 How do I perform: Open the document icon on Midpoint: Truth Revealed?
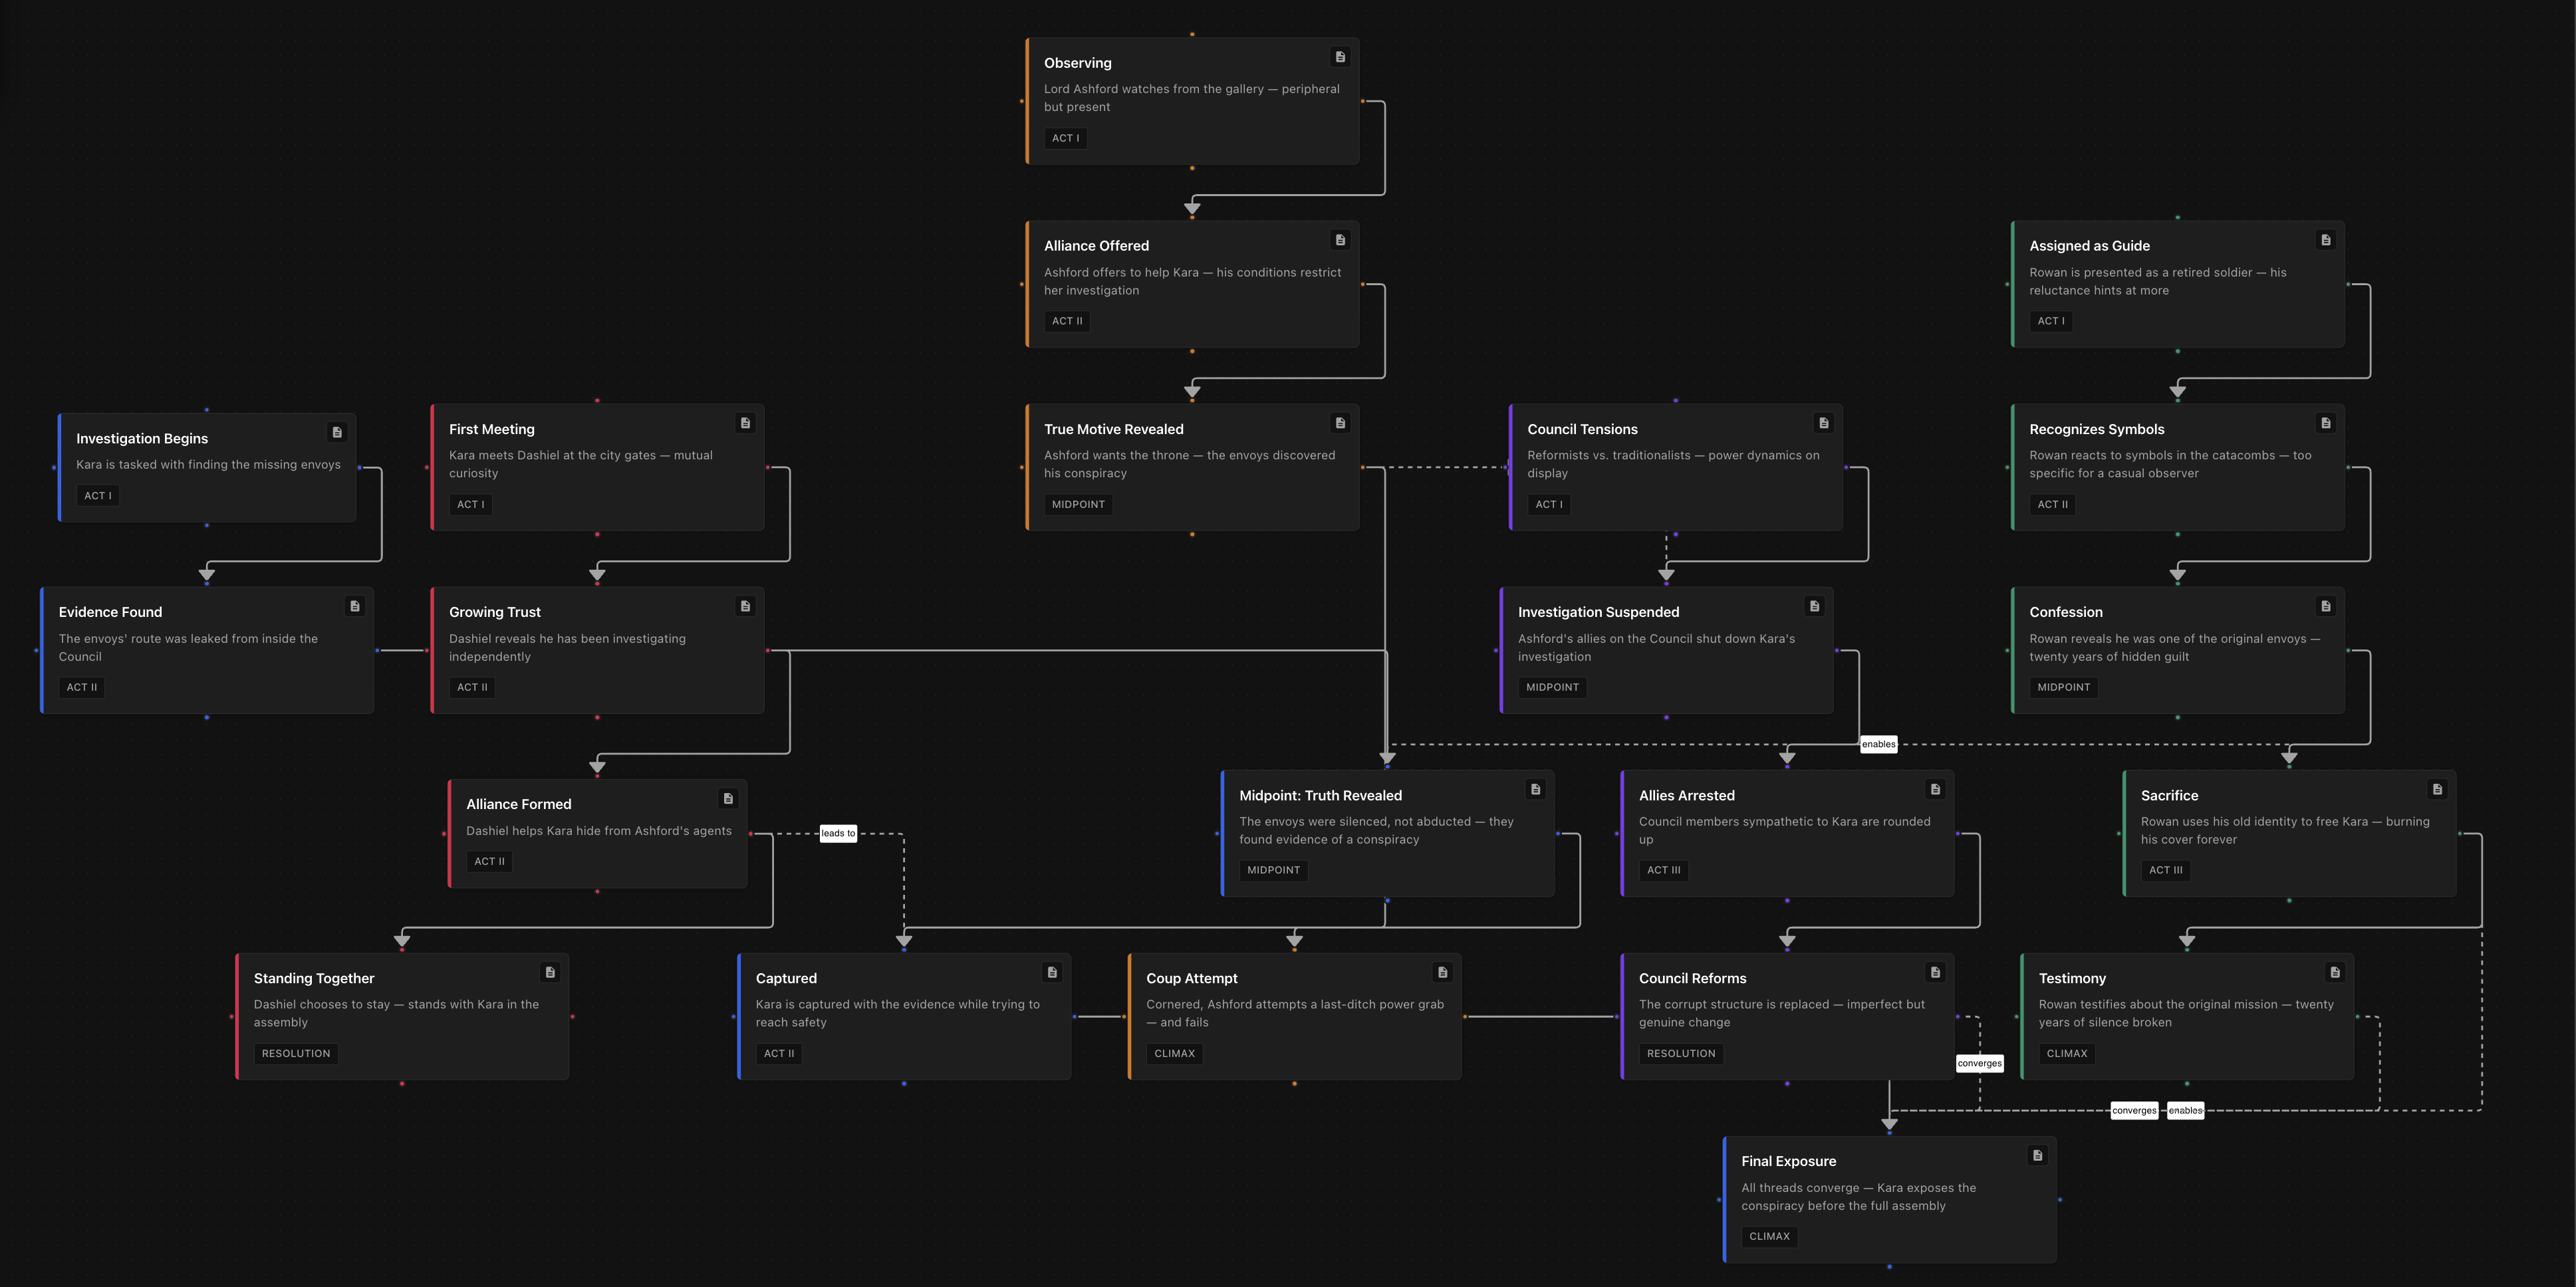coord(1535,789)
